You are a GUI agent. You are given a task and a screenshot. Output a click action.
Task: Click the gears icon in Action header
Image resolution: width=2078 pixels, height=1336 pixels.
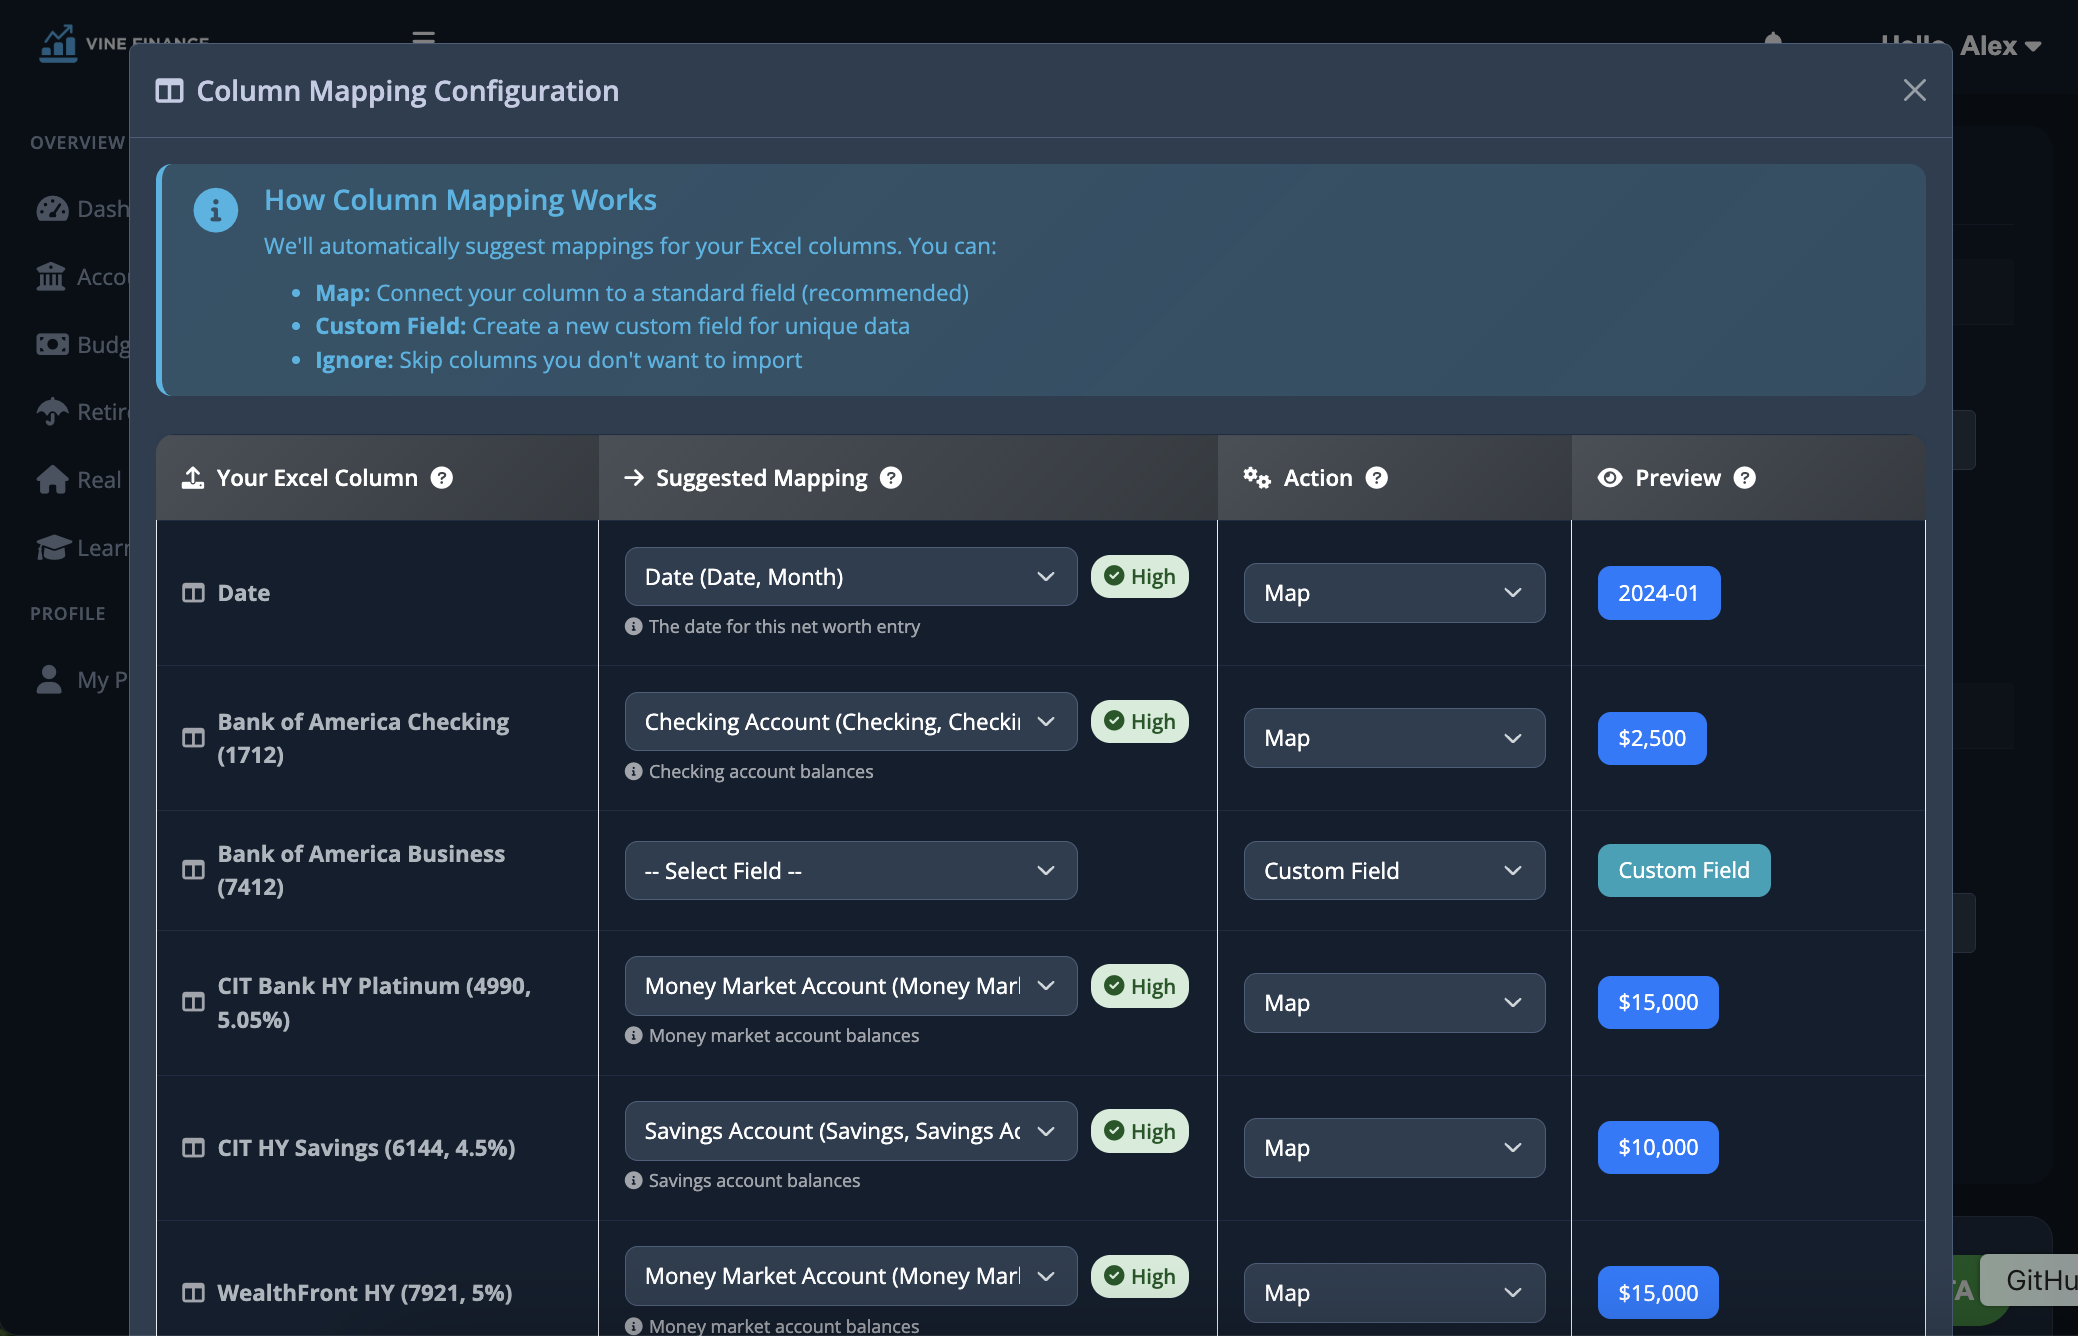[1257, 478]
